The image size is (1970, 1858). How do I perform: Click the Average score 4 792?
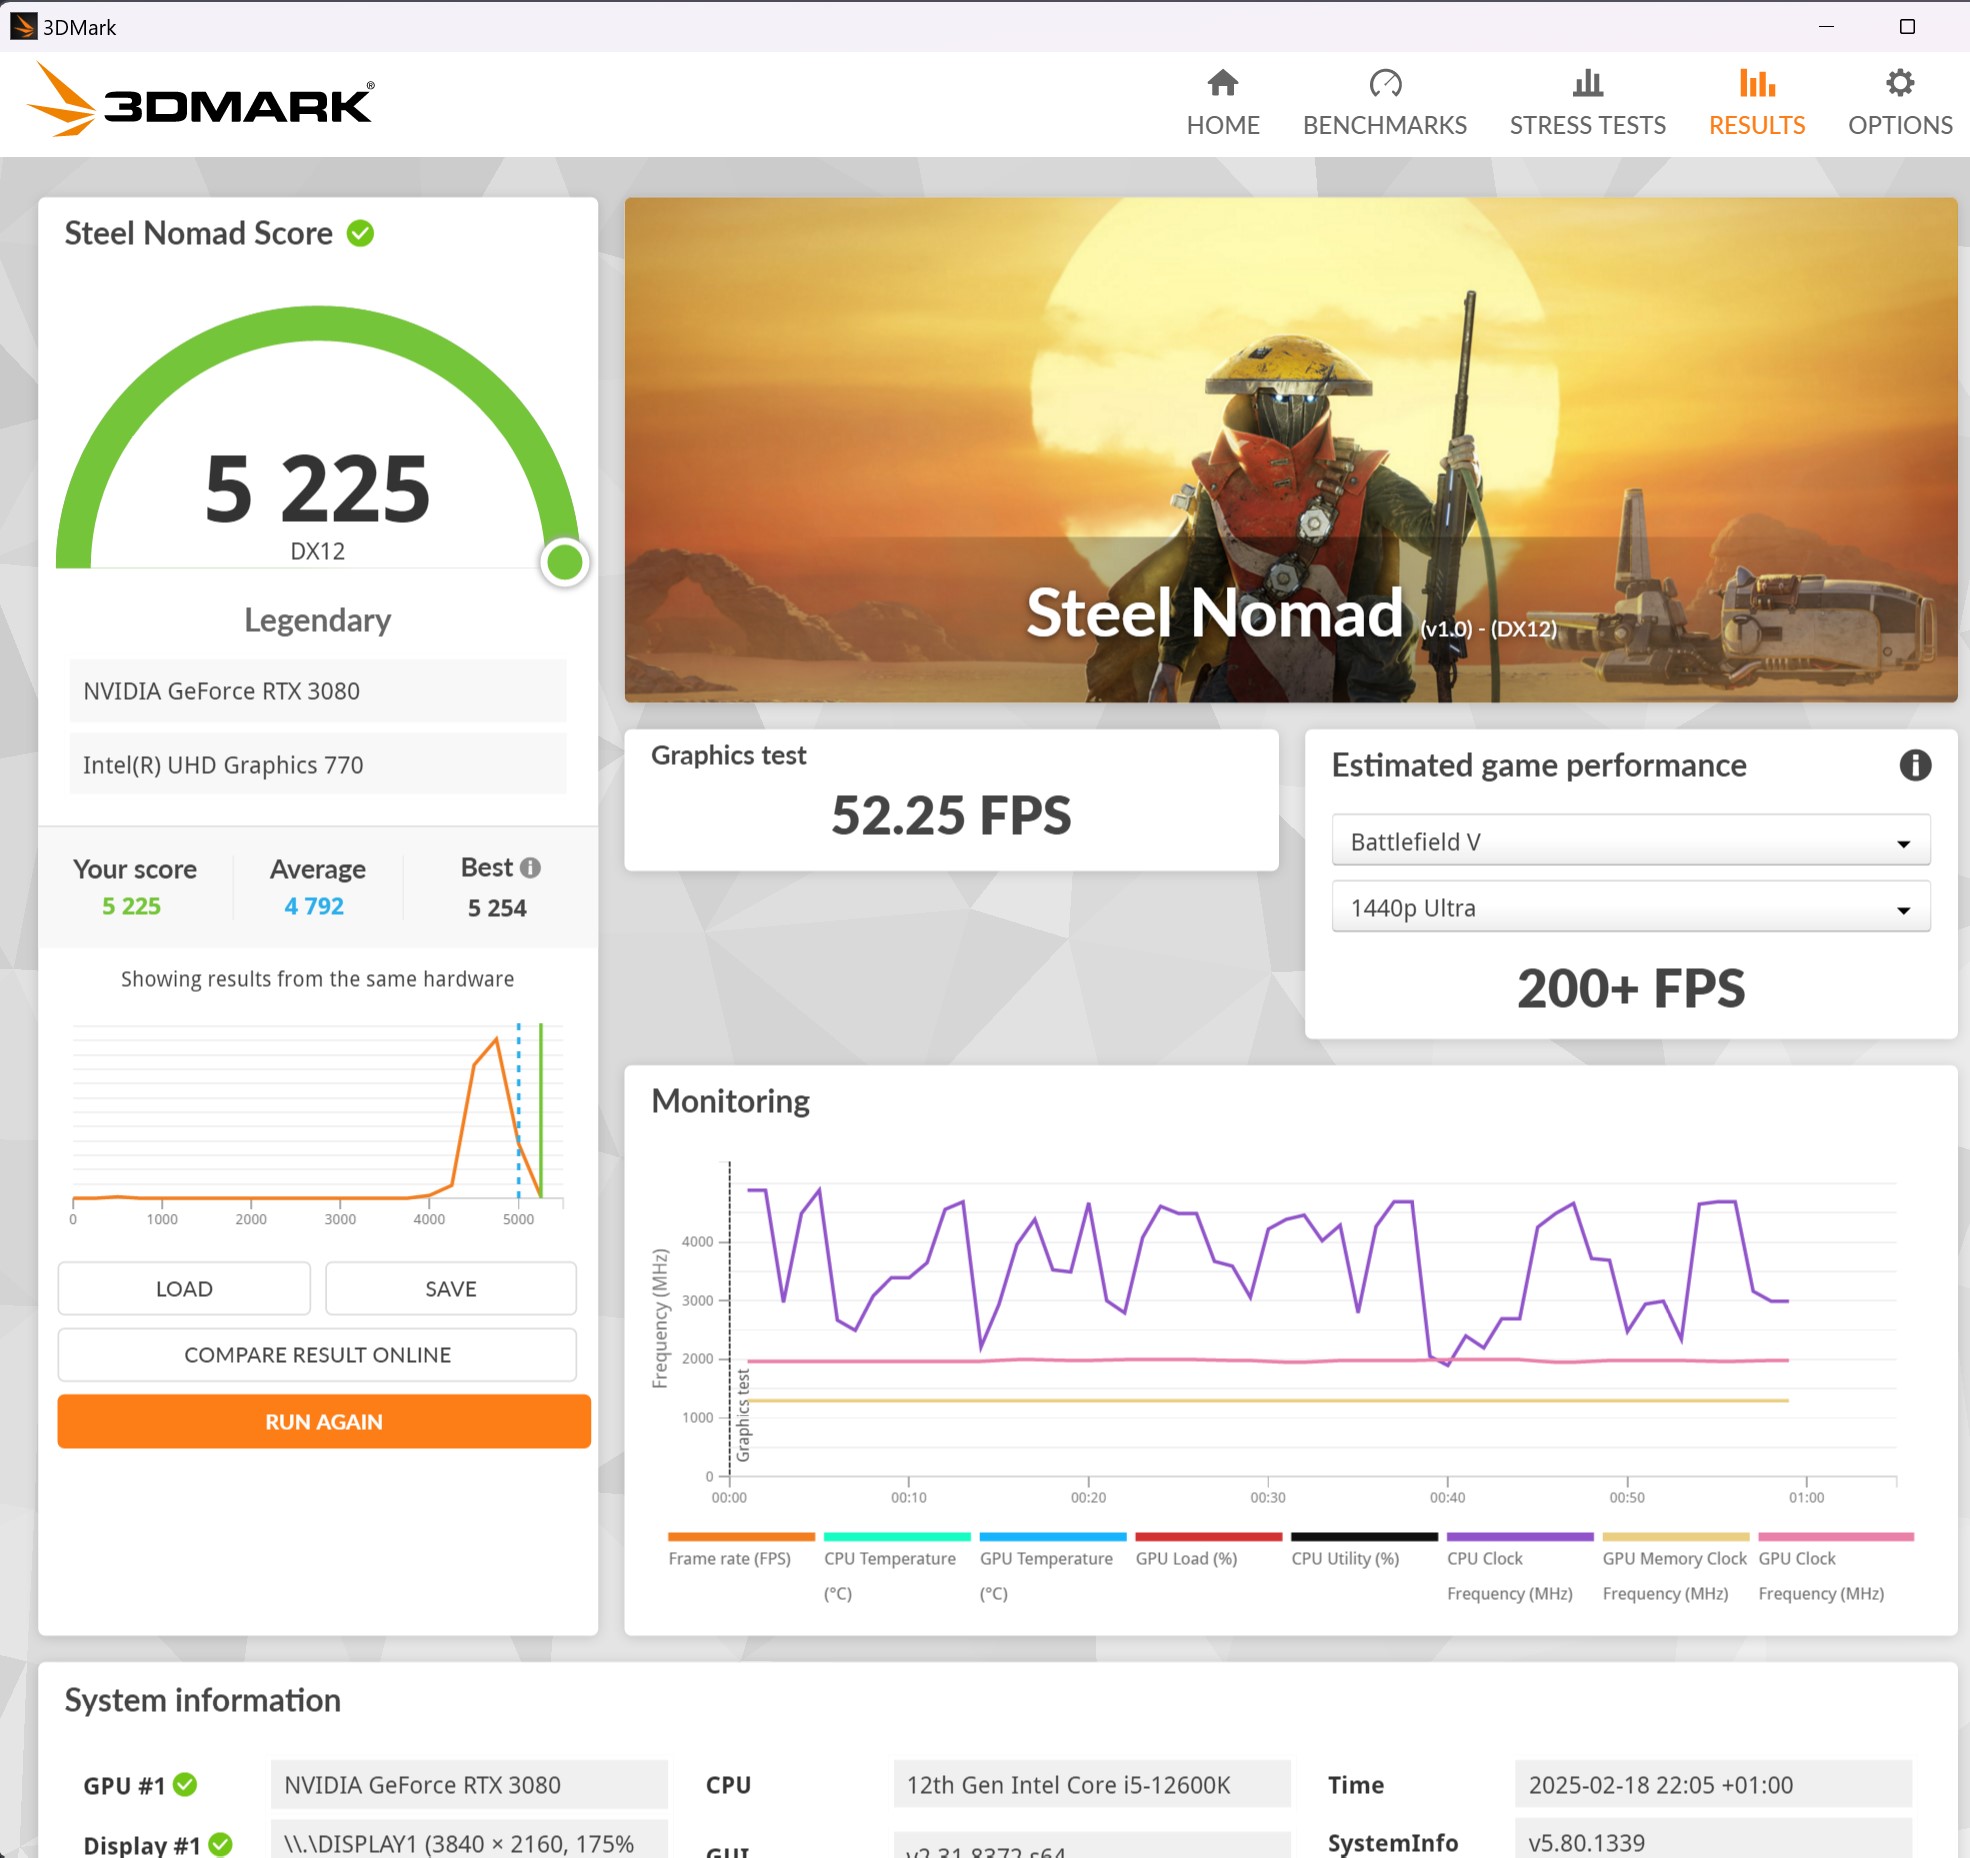pos(314,906)
